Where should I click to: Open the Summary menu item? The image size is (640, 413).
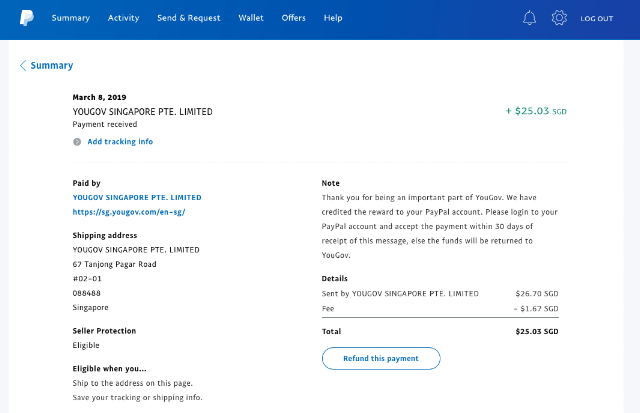(71, 18)
